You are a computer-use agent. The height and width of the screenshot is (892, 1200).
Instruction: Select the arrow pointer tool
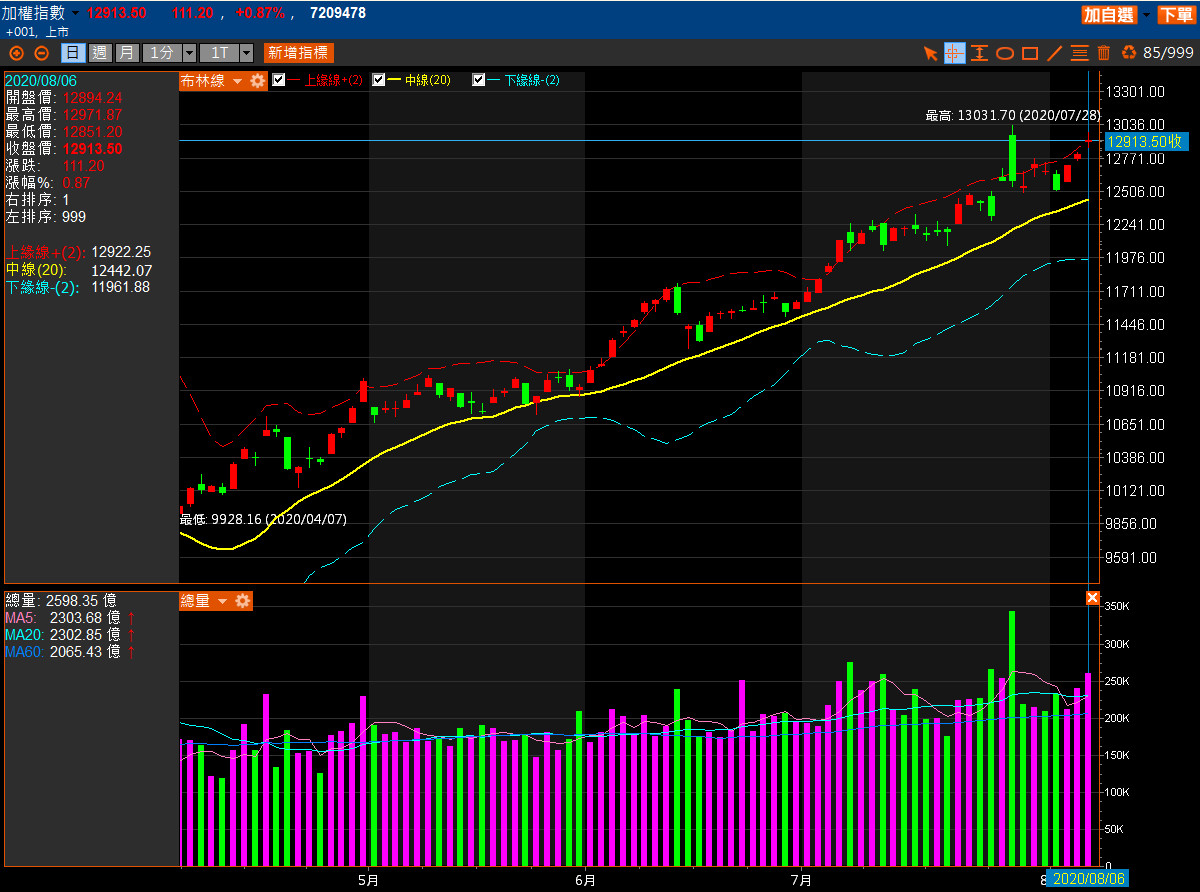(930, 53)
